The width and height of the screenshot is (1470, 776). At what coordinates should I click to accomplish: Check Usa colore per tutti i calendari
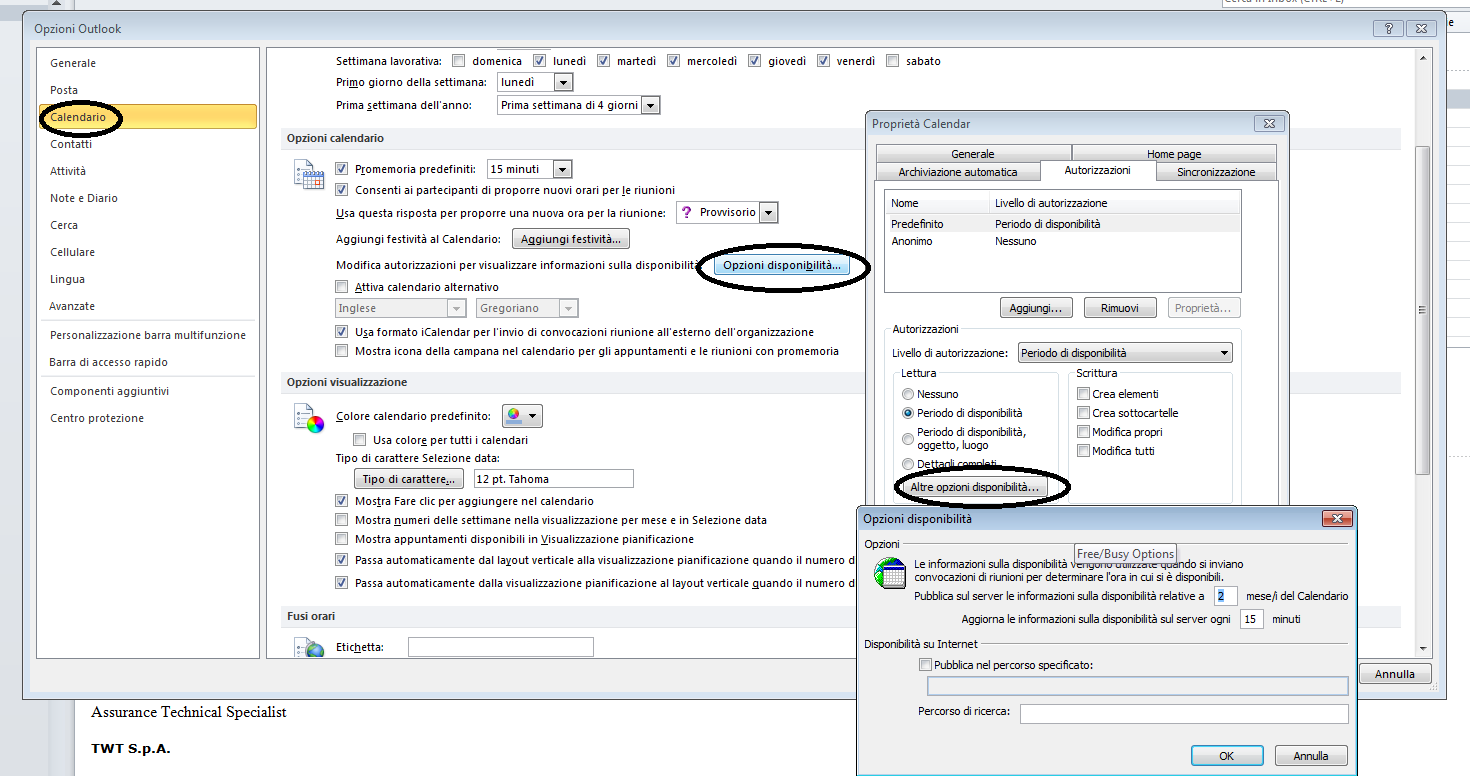click(x=360, y=440)
